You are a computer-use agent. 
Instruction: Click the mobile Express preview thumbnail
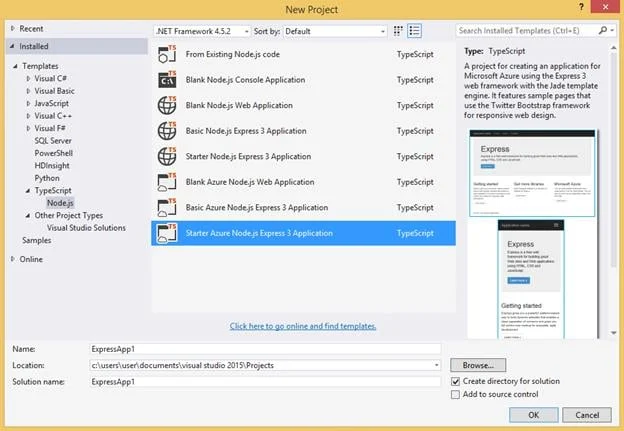pyautogui.click(x=531, y=279)
